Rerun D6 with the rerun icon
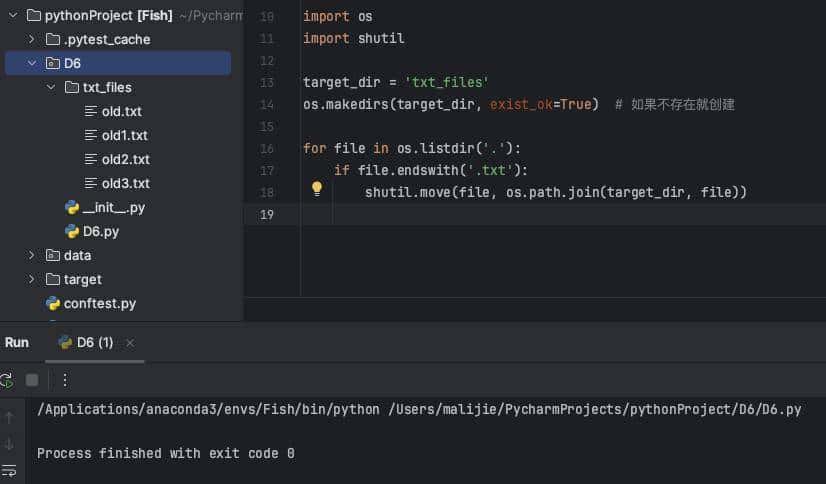826x484 pixels. [x=6, y=380]
